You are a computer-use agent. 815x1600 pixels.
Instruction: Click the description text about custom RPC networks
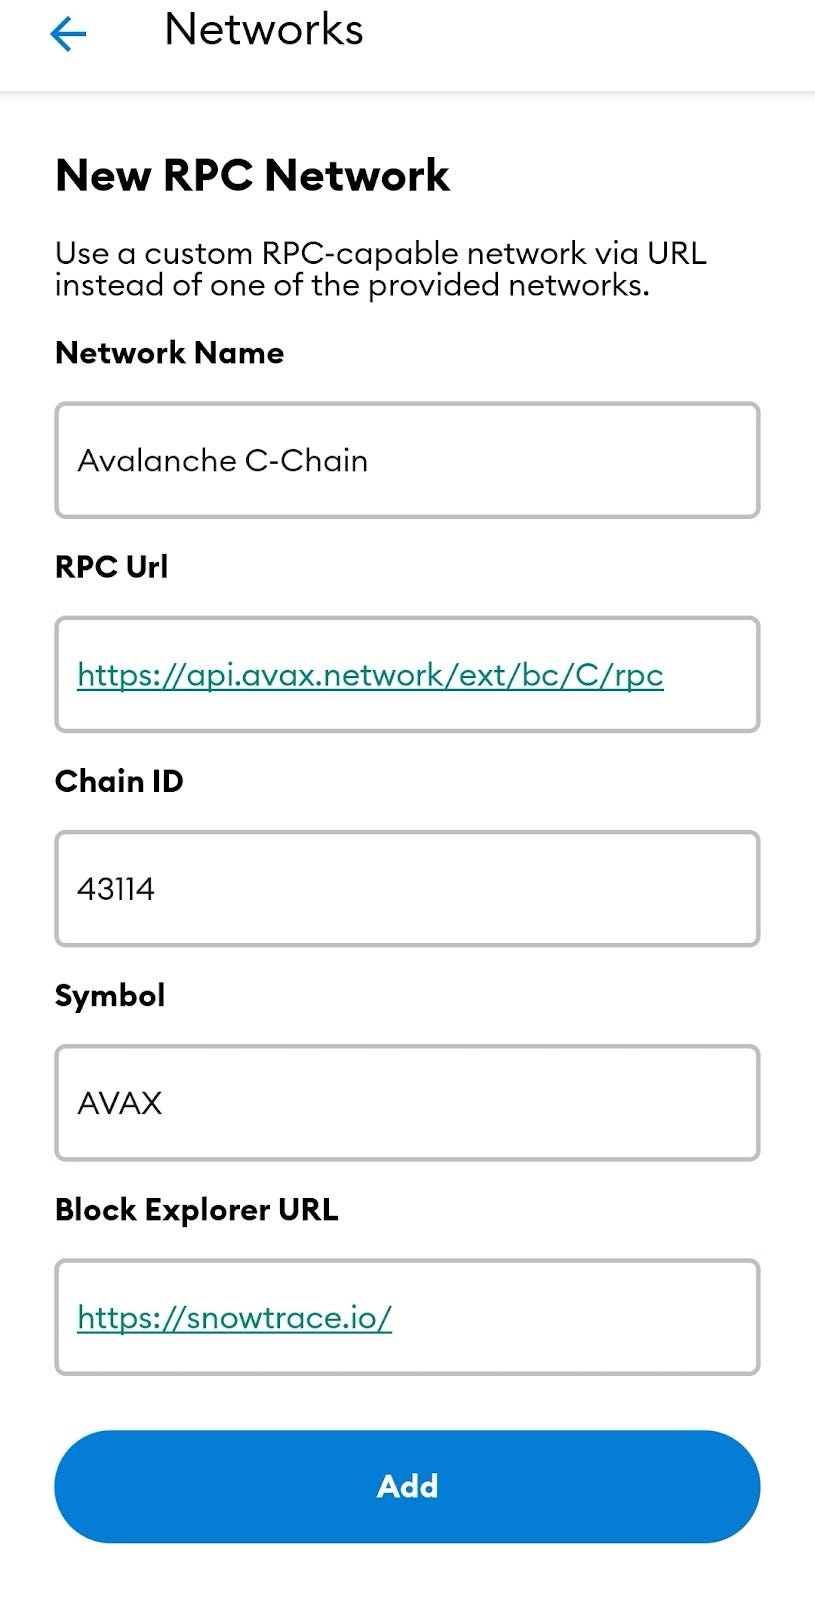coord(380,270)
